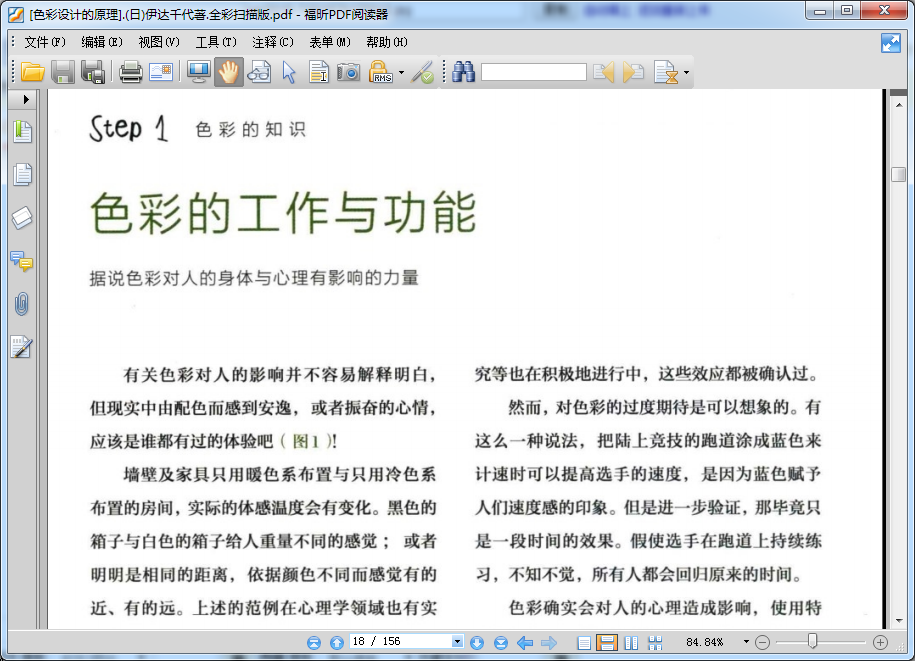
Task: Select the Hand tool
Action: pos(229,72)
